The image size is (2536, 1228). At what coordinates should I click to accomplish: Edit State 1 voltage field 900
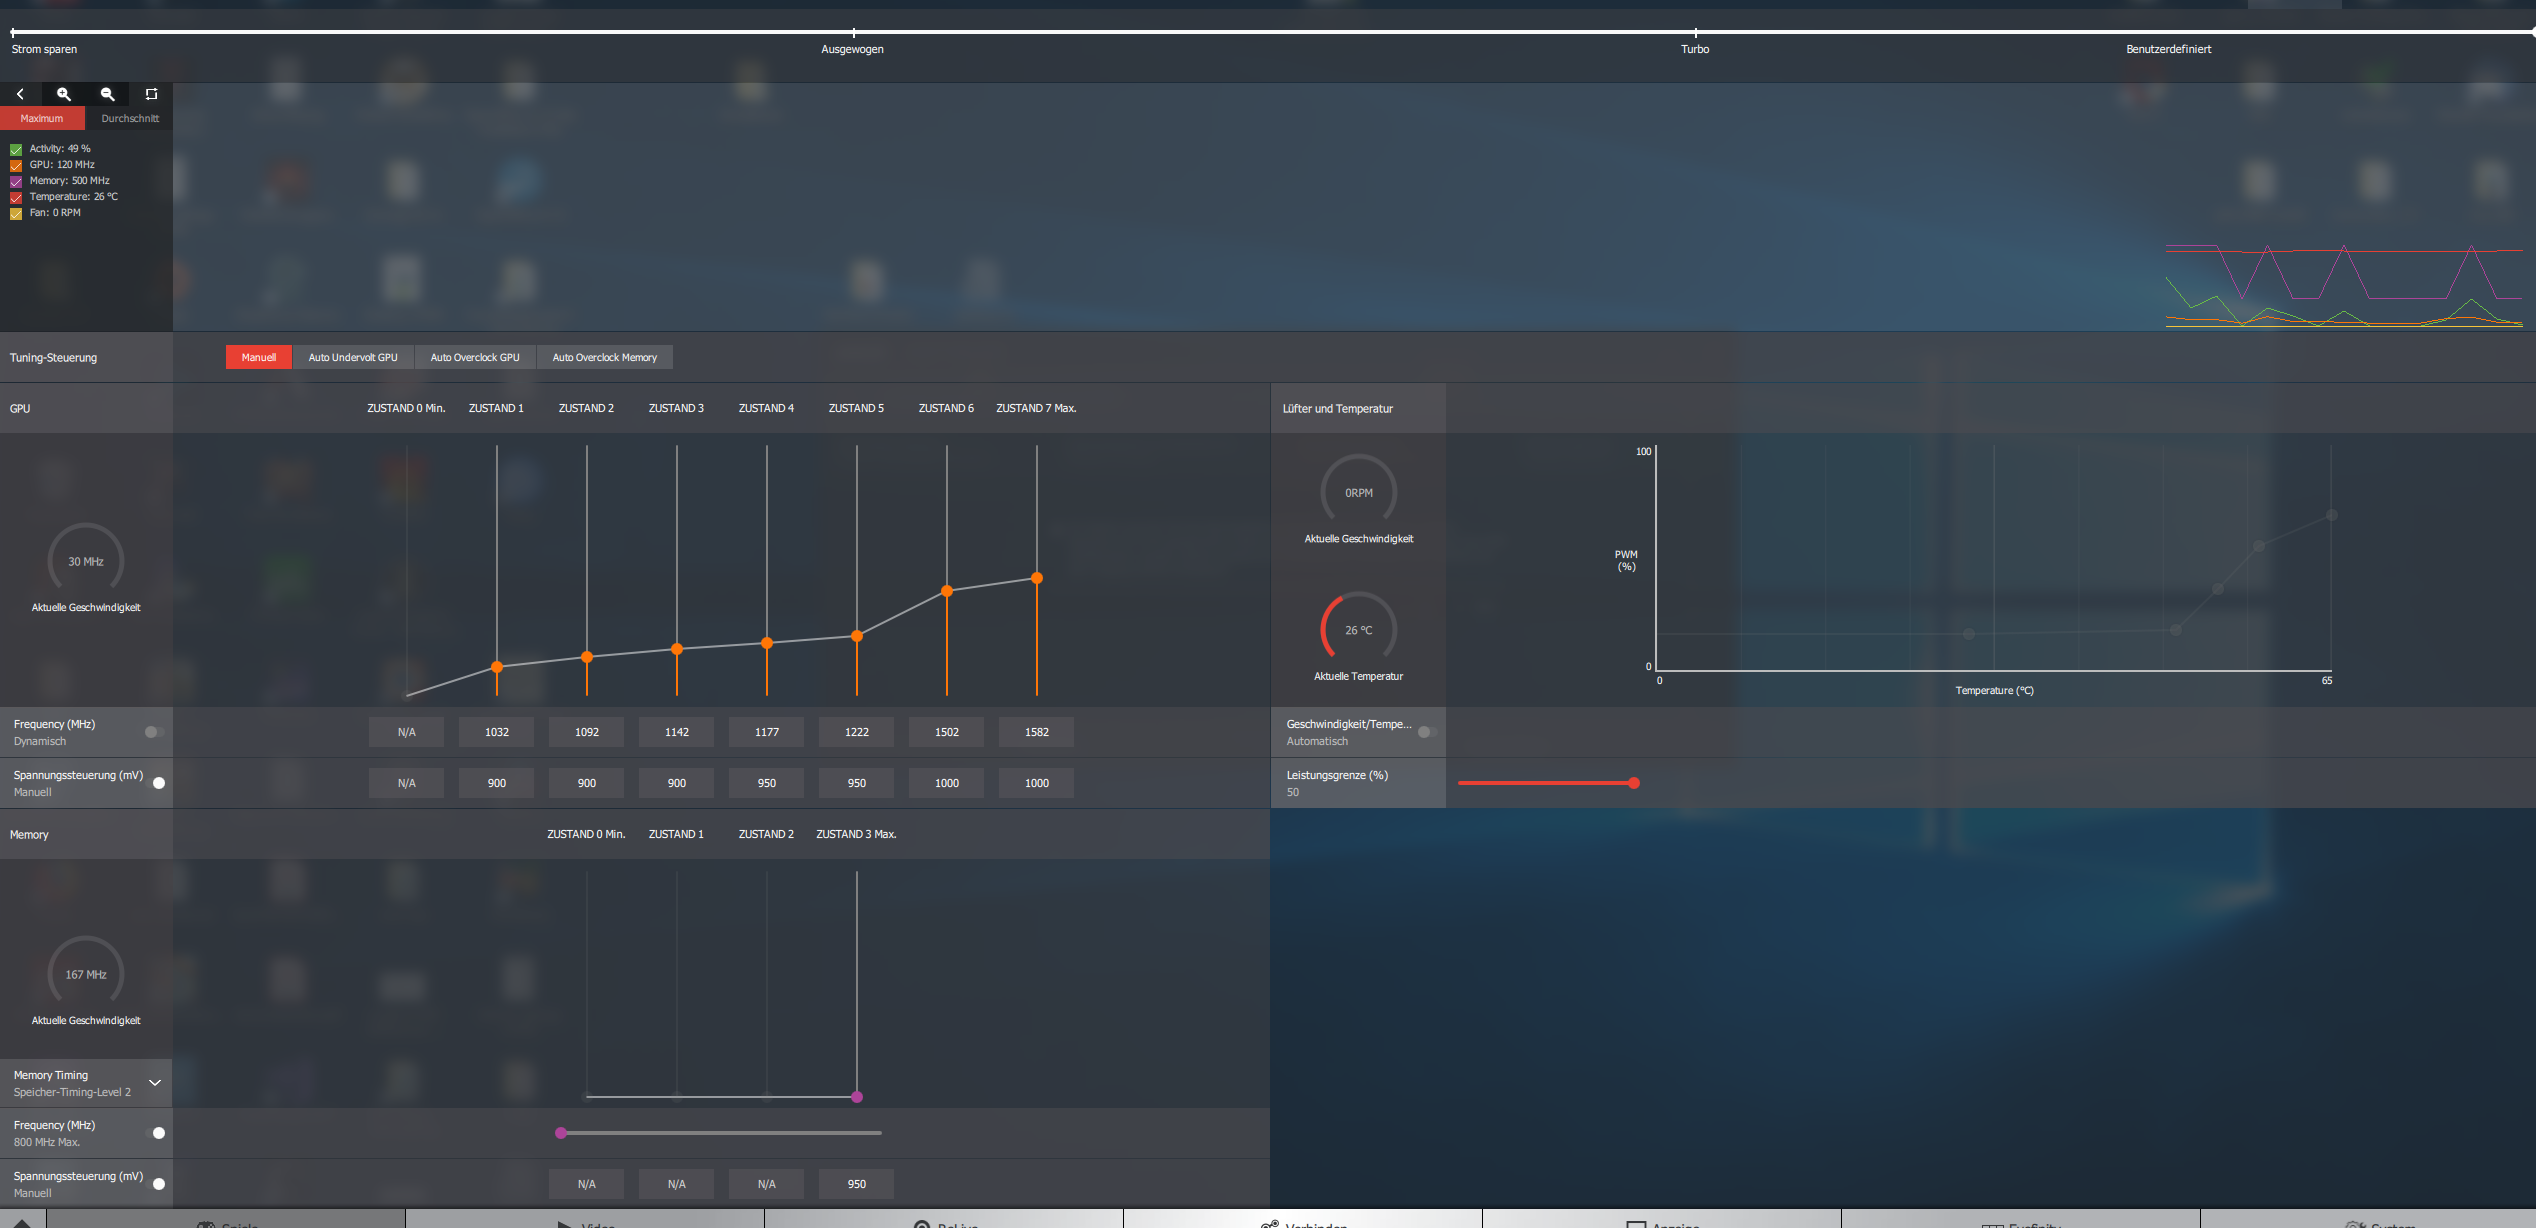click(497, 783)
